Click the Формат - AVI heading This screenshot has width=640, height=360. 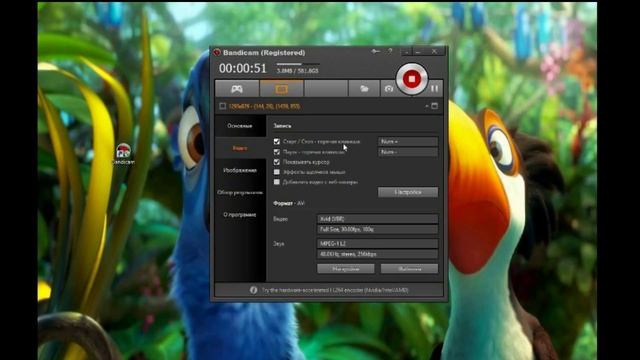click(x=289, y=203)
